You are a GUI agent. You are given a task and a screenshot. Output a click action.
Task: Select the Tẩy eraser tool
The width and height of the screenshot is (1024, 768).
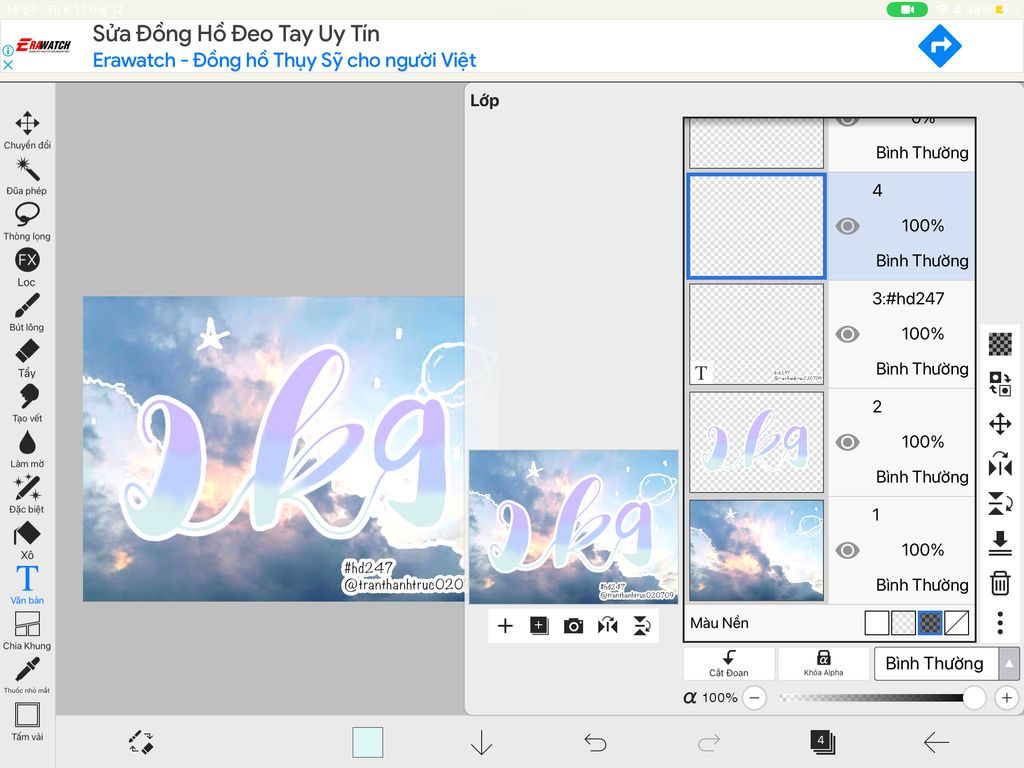27,359
